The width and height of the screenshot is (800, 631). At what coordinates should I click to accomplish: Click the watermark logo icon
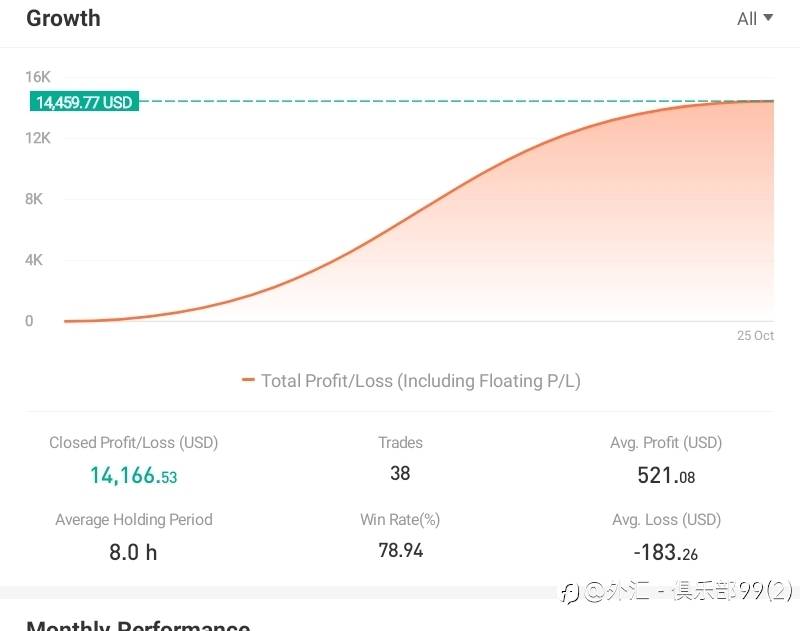(569, 592)
